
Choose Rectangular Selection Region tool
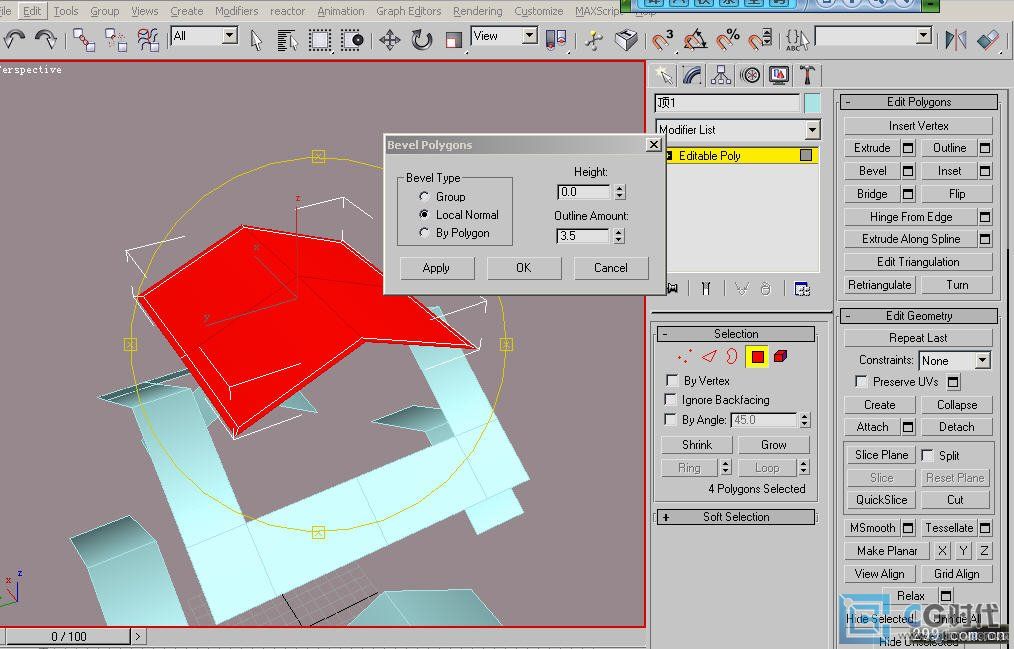(319, 40)
